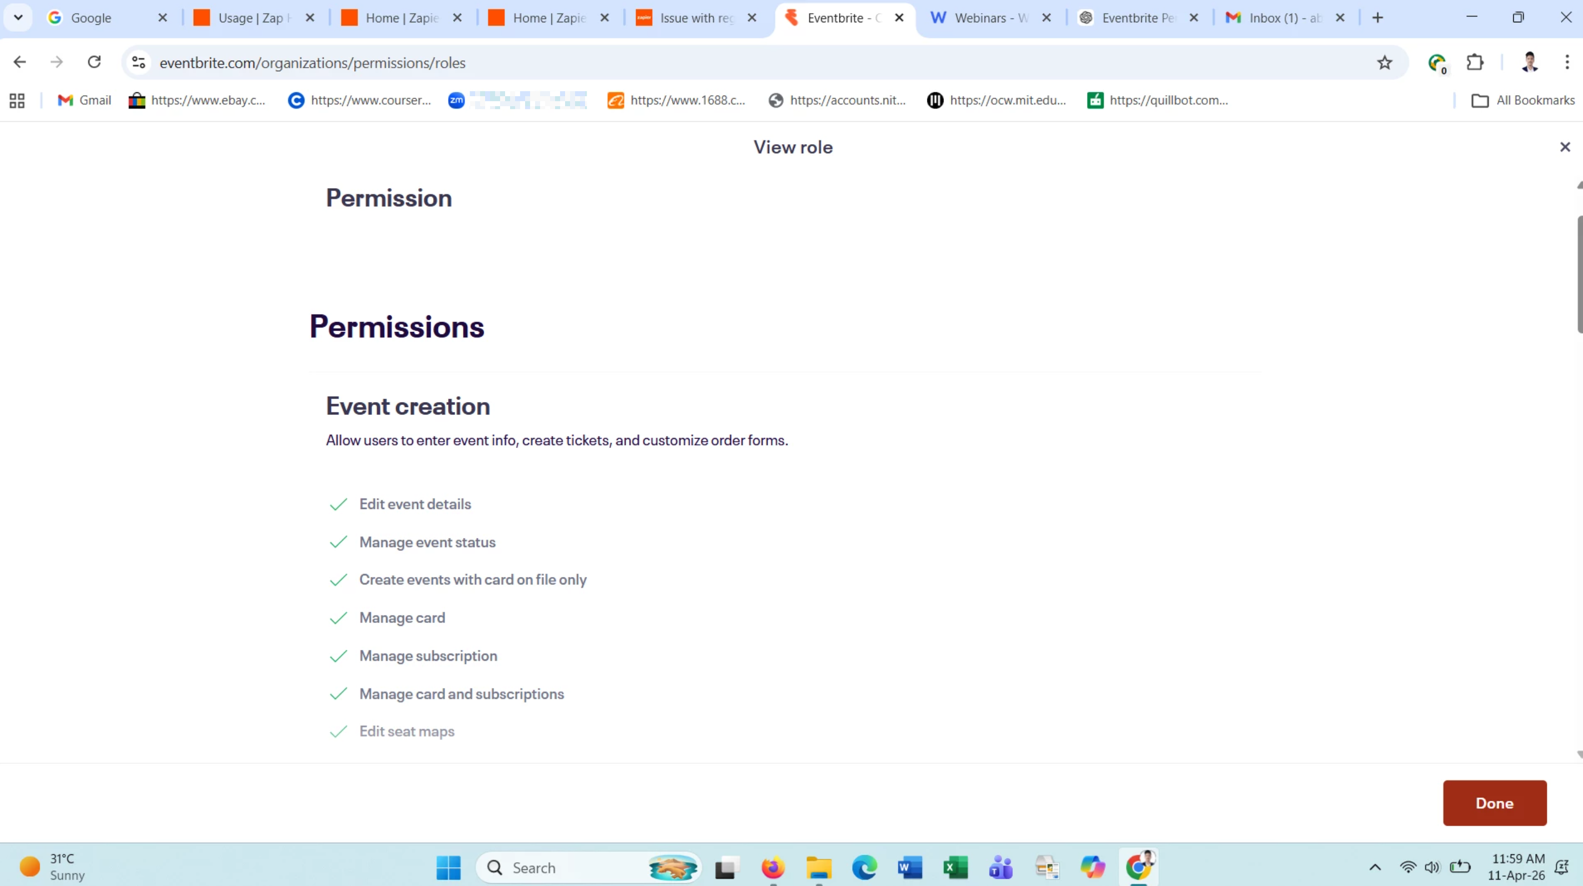
Task: Open the apps grid in bookmarks bar
Action: point(17,101)
